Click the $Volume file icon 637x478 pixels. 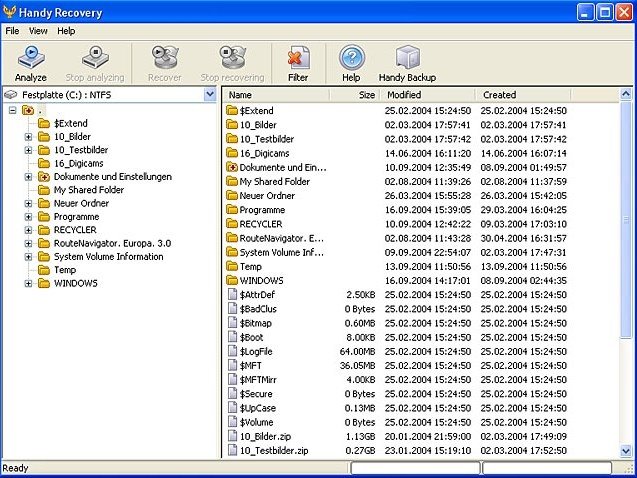pos(232,422)
